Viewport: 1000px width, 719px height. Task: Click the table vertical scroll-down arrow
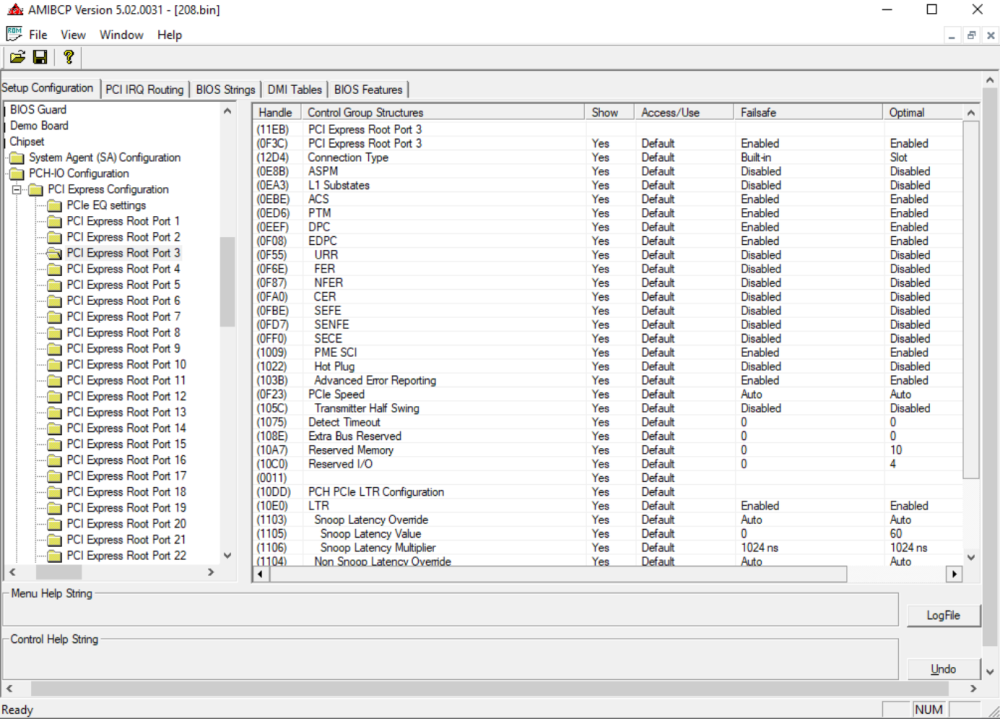pyautogui.click(x=971, y=557)
